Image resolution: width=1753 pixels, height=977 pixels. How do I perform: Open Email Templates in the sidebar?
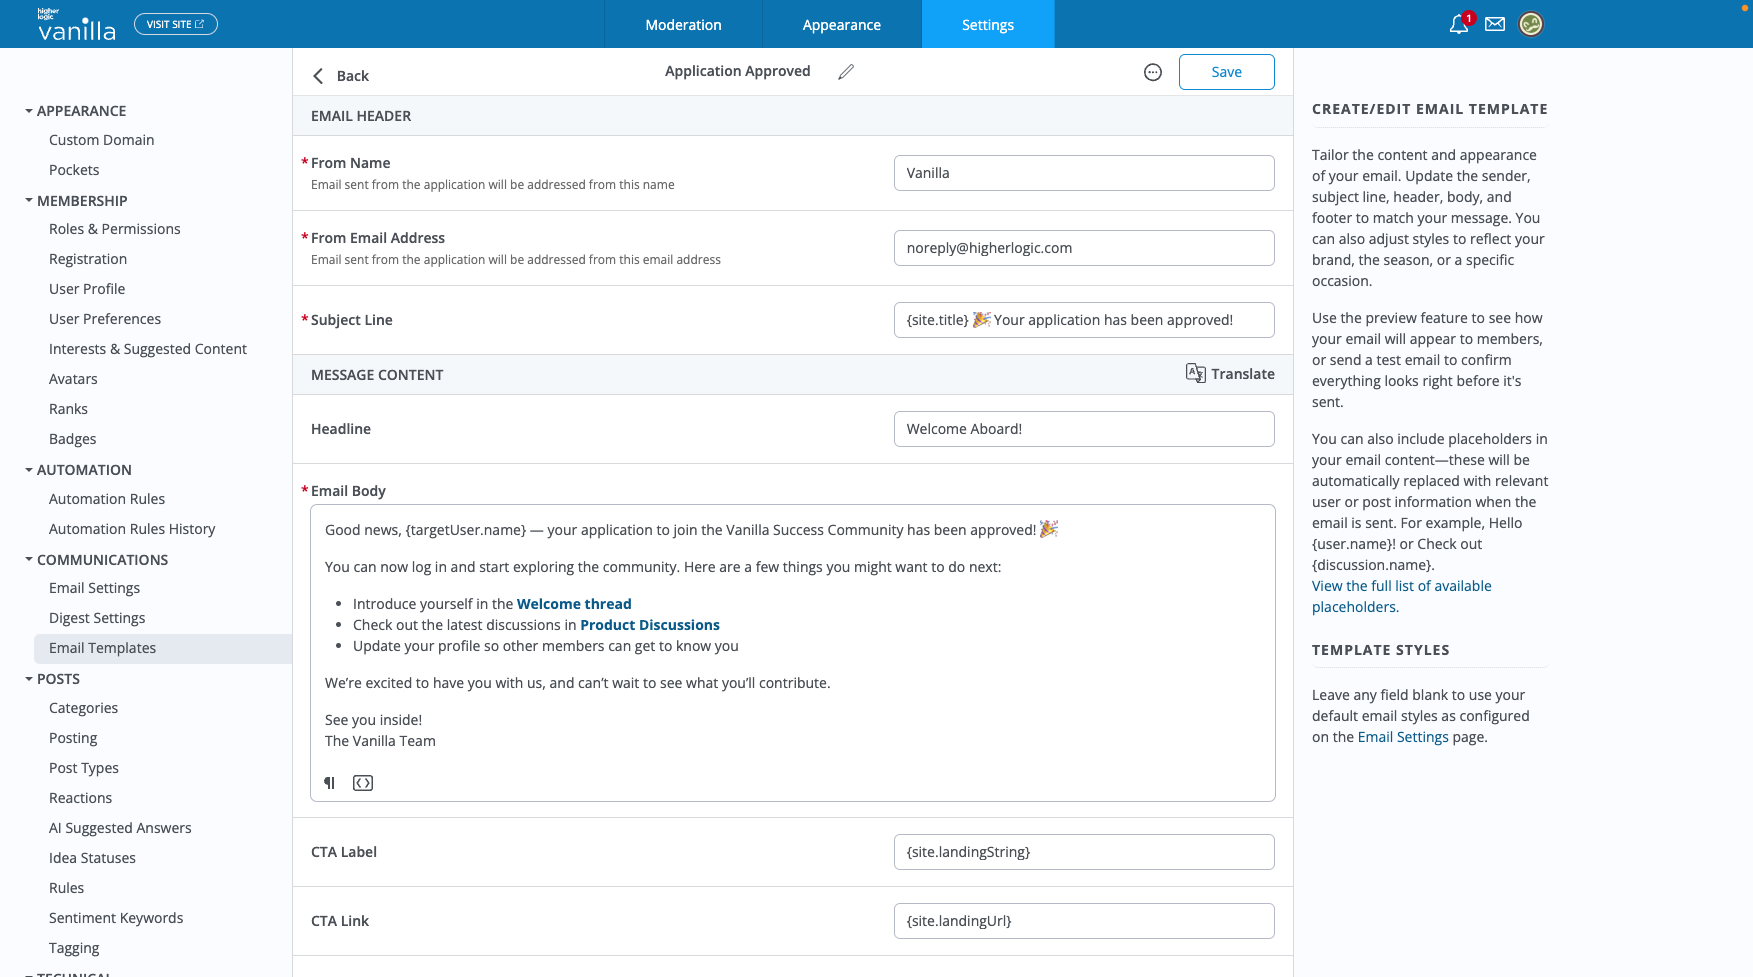163,648
